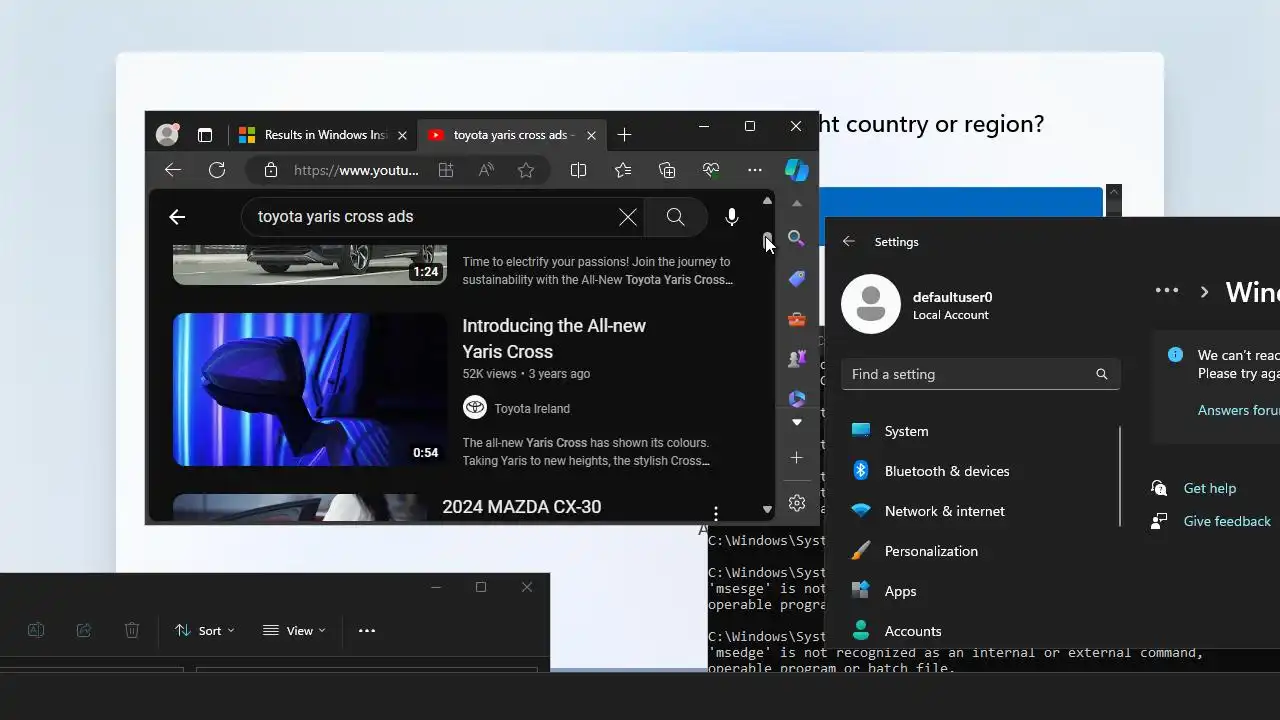Toggle Edge split screen view
This screenshot has height=720, width=1280.
578,170
